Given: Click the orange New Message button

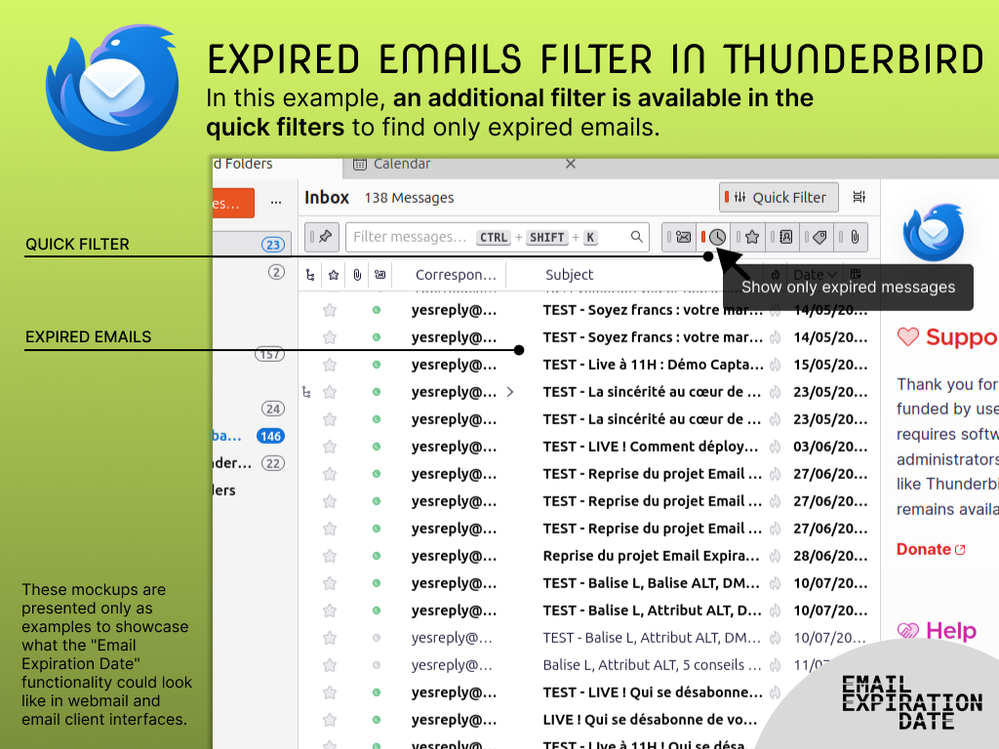Looking at the screenshot, I should (x=233, y=203).
